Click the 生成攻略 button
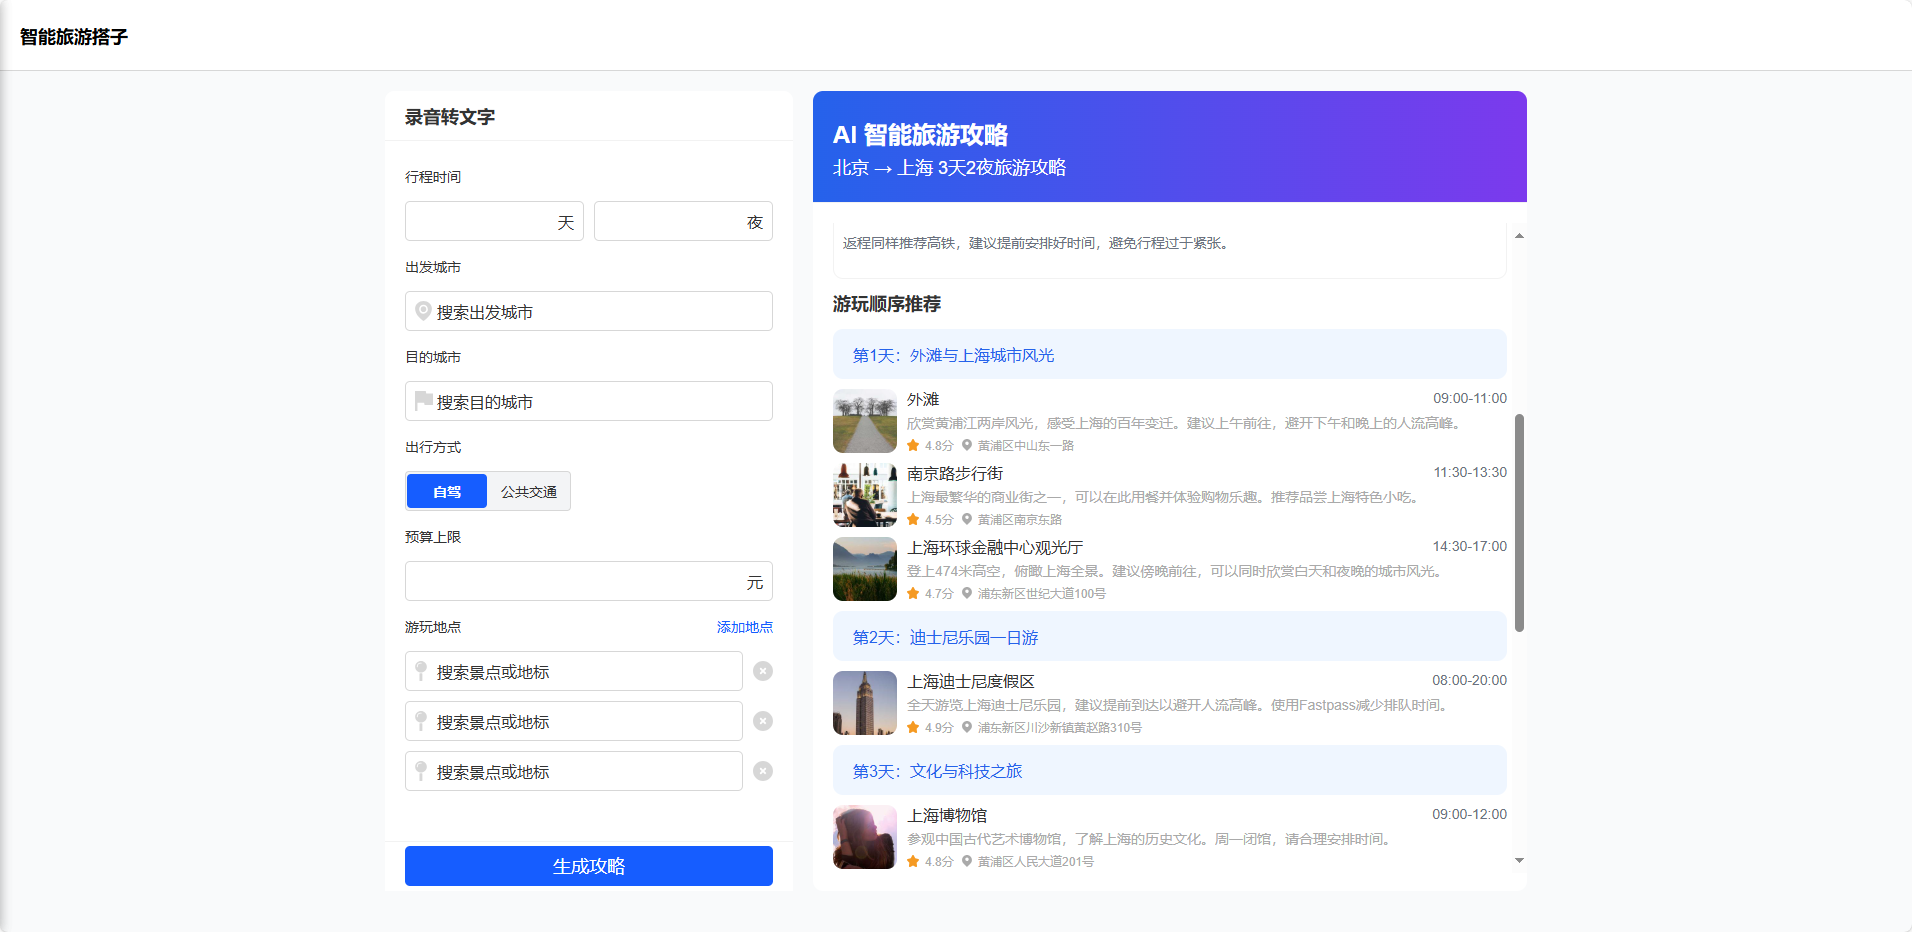 click(x=588, y=866)
